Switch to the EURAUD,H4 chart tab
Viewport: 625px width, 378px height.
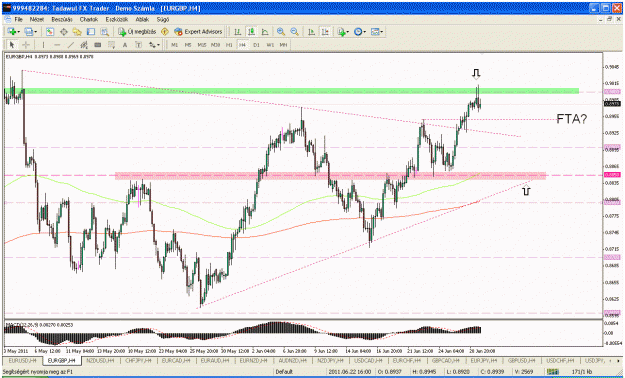point(214,360)
